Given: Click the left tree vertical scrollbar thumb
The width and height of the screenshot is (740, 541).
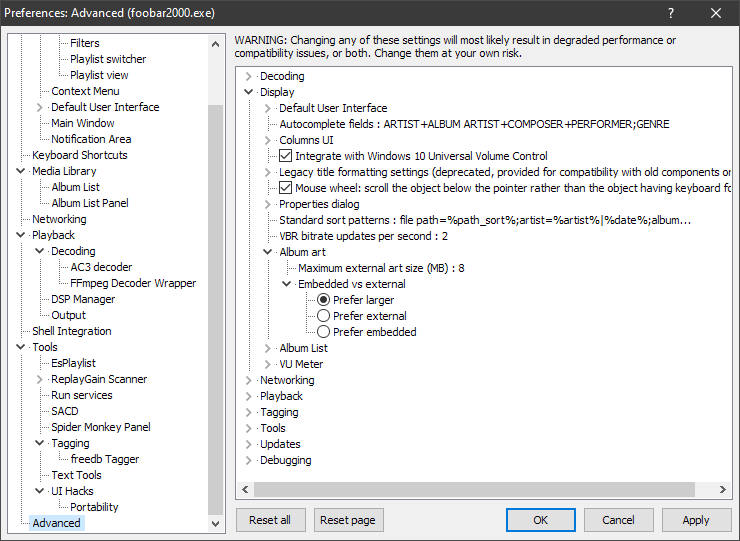Looking at the screenshot, I should (x=215, y=310).
